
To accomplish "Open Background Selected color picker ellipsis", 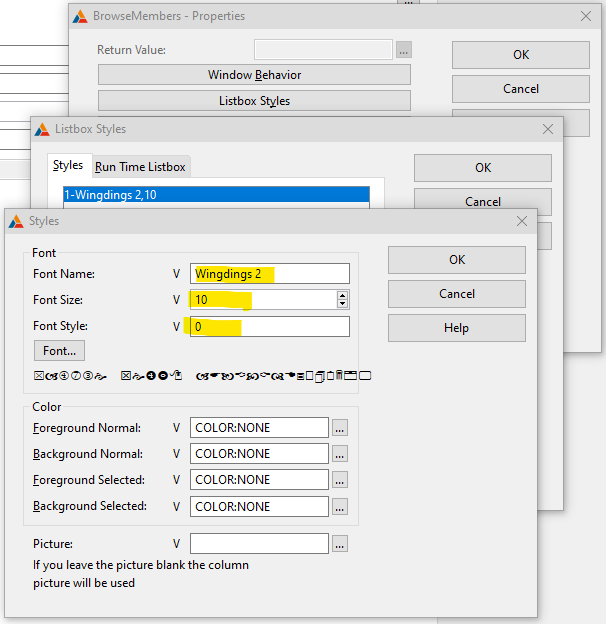I will [340, 506].
